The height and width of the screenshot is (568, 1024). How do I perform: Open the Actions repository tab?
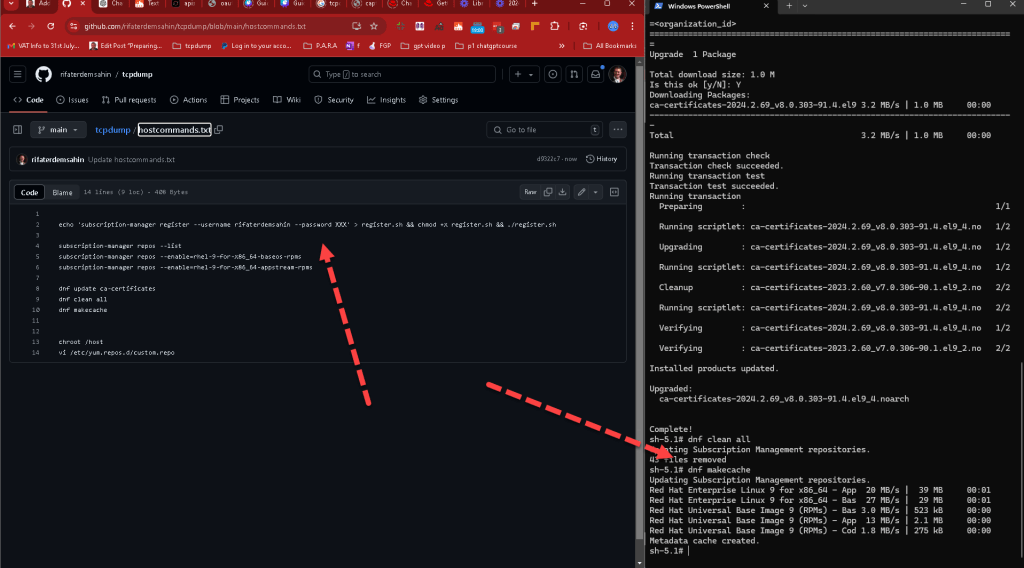[x=189, y=100]
